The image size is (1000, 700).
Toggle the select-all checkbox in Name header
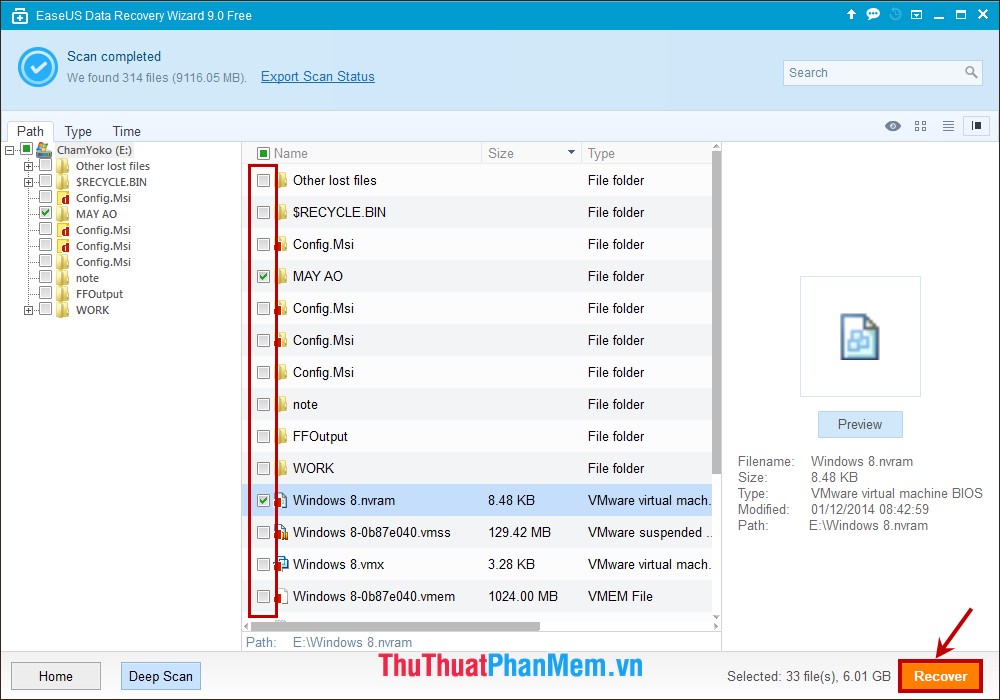(x=263, y=152)
